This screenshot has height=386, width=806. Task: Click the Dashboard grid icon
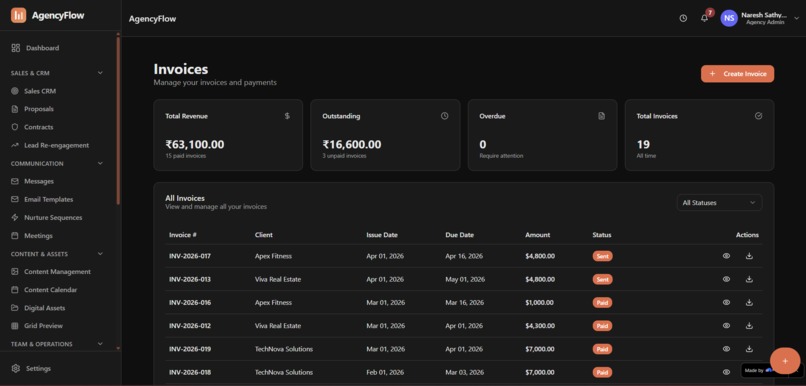(15, 48)
